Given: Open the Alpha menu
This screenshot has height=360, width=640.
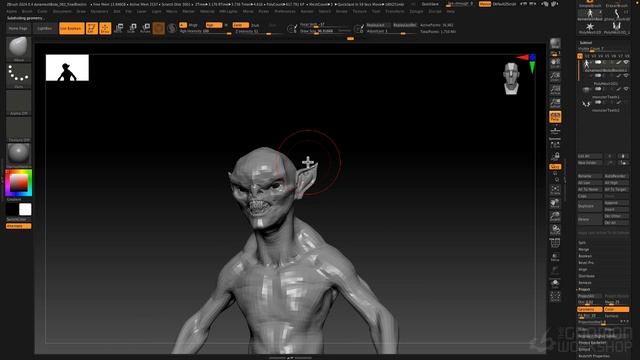Looking at the screenshot, I should coord(11,11).
